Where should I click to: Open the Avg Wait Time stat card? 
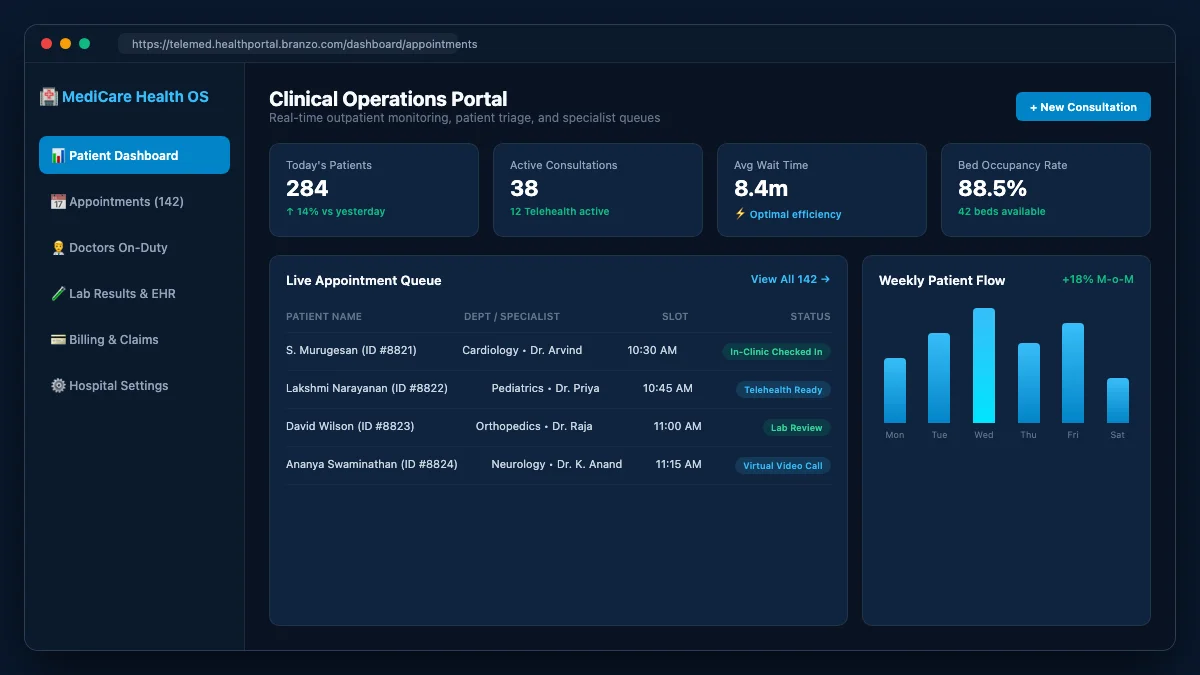coord(822,190)
